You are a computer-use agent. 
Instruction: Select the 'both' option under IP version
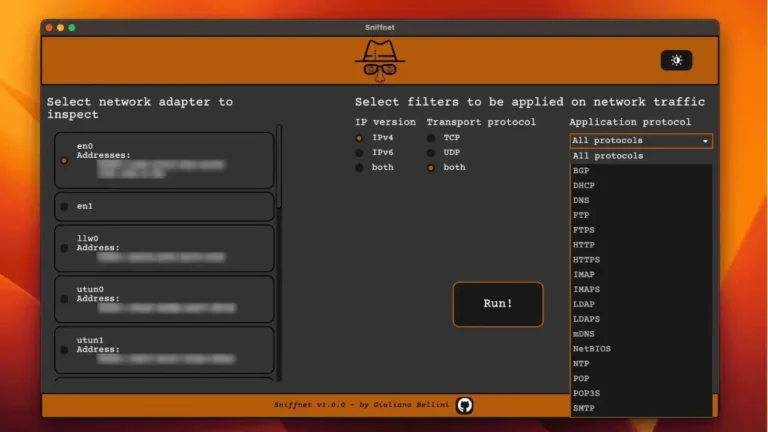(x=359, y=168)
